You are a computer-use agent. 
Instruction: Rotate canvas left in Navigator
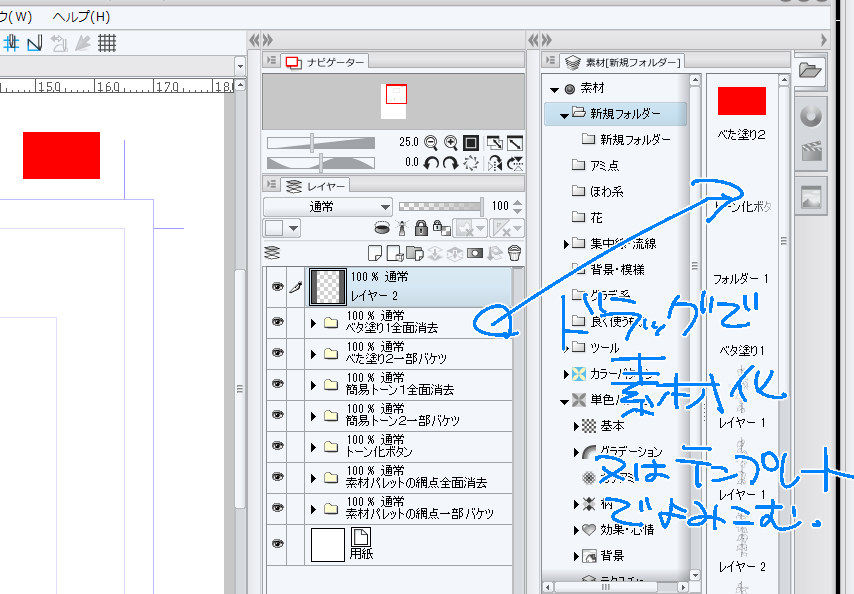coord(432,163)
